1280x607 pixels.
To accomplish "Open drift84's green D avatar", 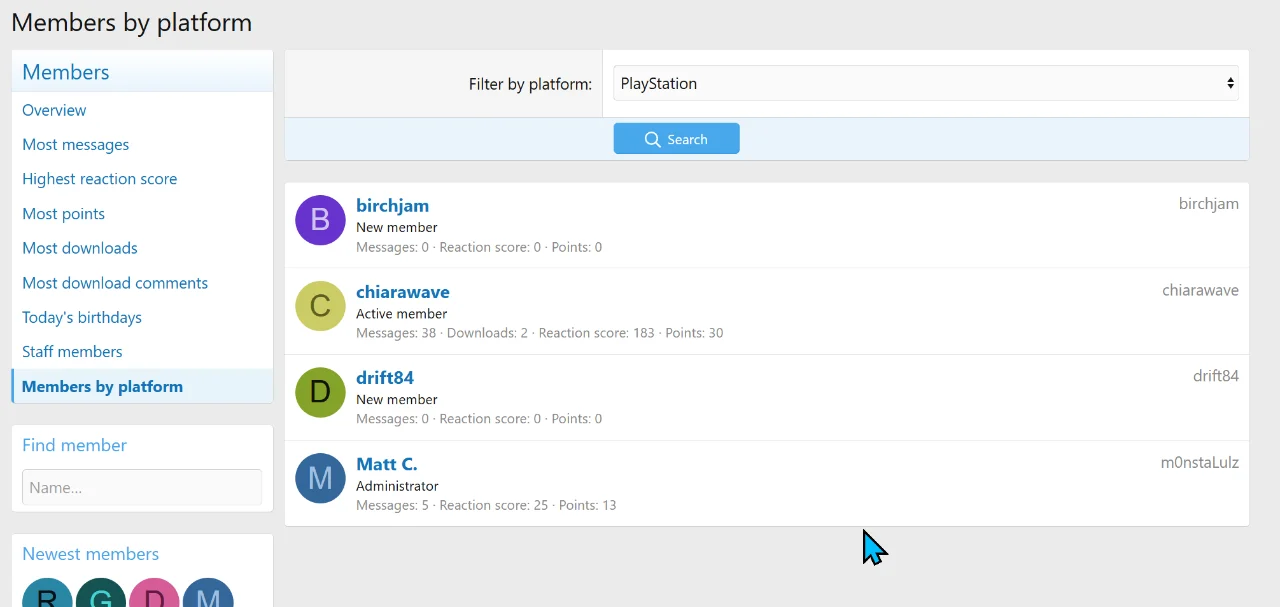I will pos(320,392).
